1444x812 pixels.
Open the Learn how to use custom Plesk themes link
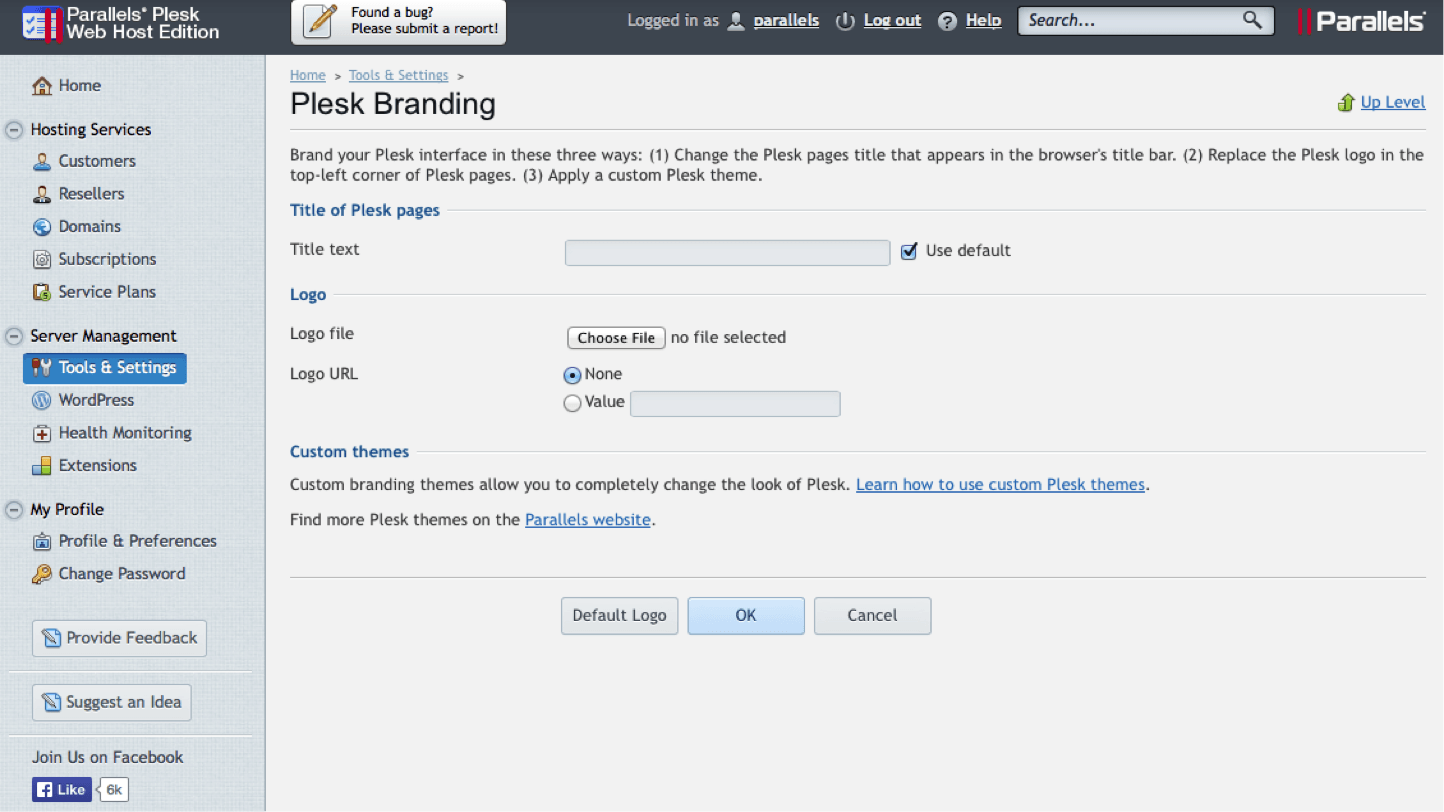coord(1000,485)
